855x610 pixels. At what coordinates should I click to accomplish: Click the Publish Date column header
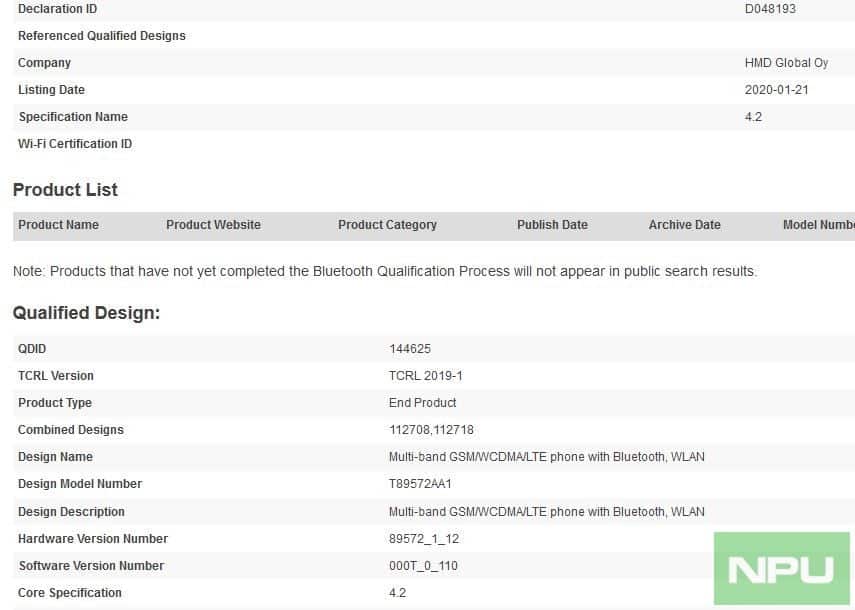pyautogui.click(x=552, y=225)
